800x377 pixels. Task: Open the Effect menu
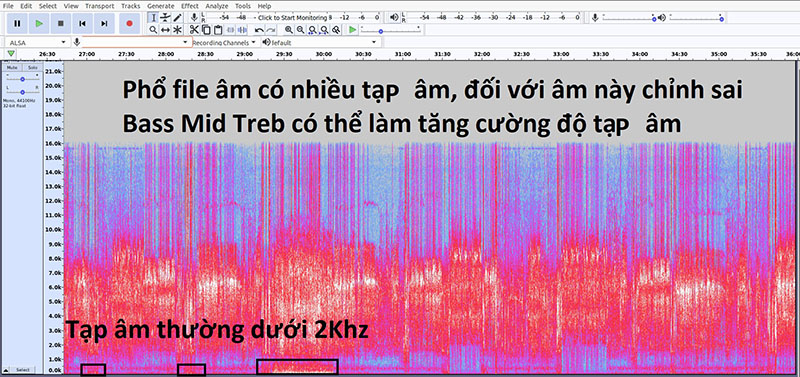(190, 6)
